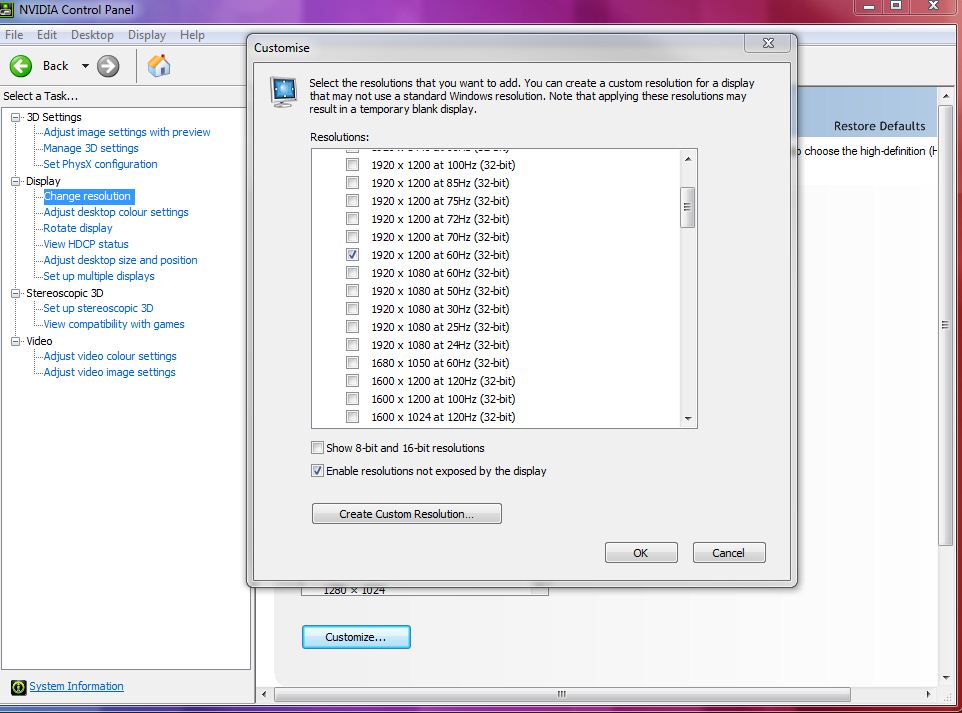Open the Desktop menu
This screenshot has height=713, width=962.
[x=92, y=35]
